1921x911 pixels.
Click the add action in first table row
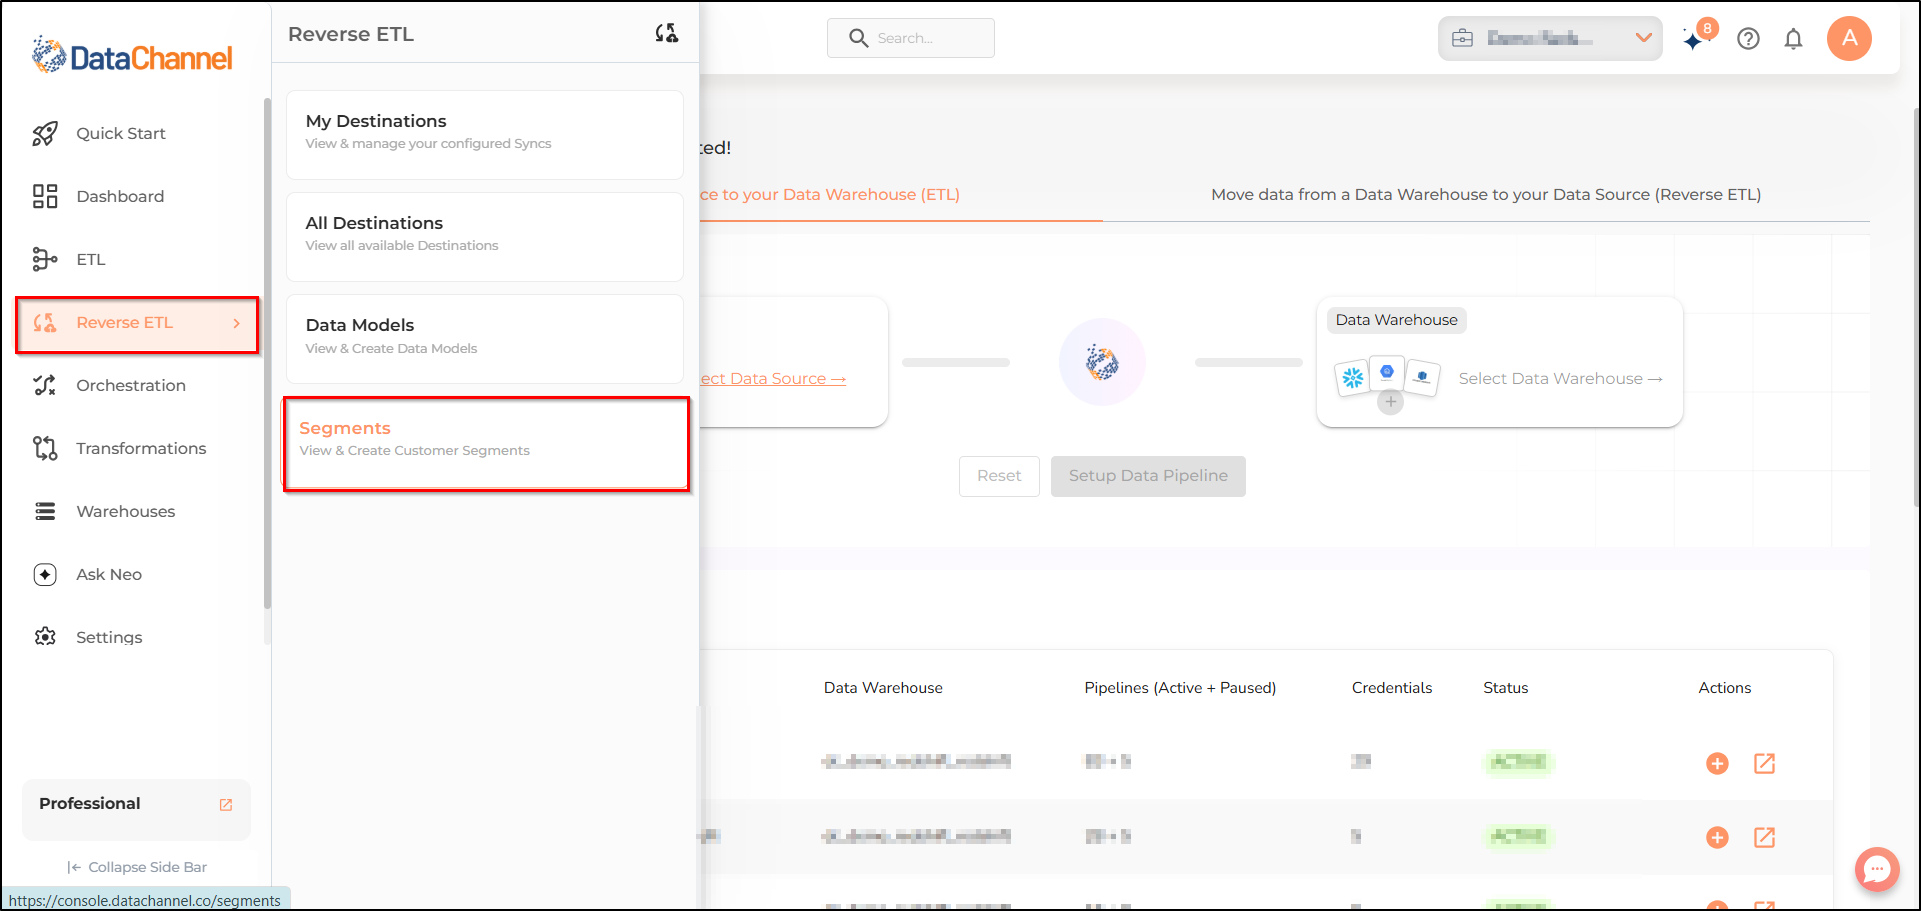point(1717,764)
